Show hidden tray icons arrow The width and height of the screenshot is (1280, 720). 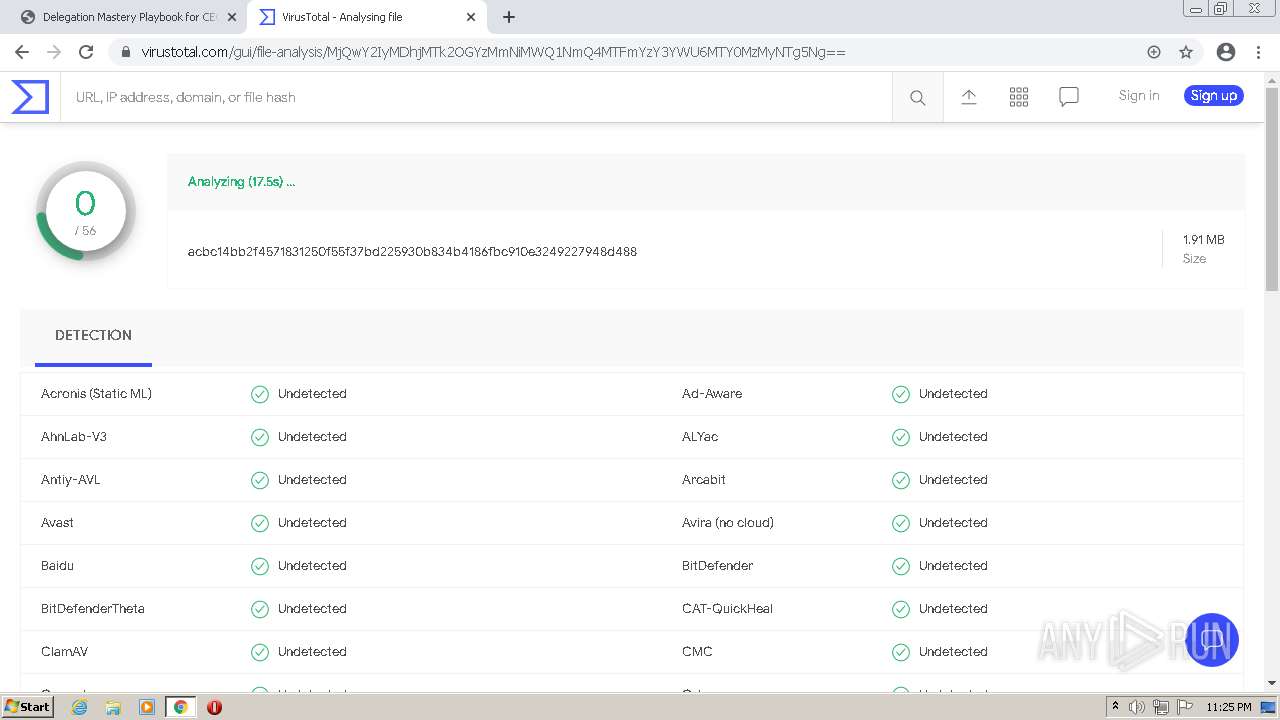1116,707
